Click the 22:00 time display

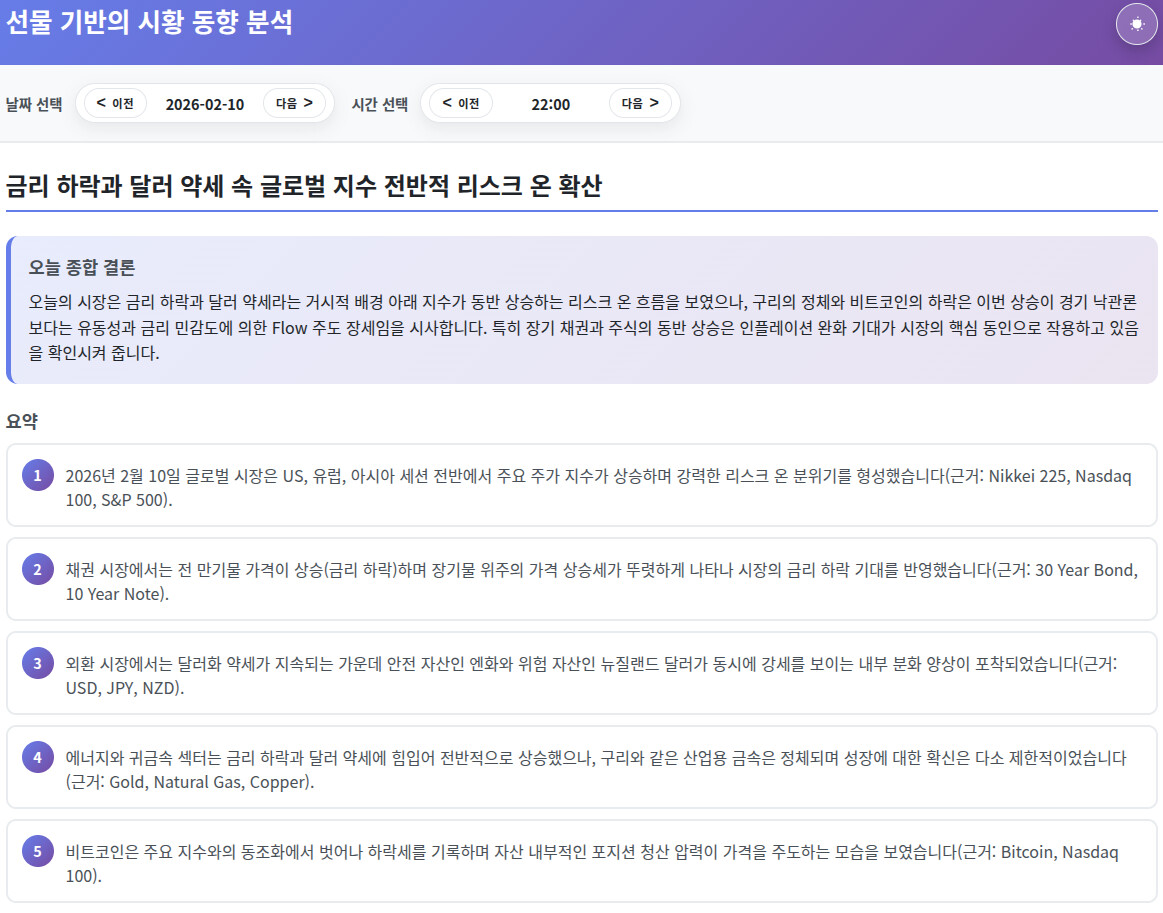click(550, 104)
